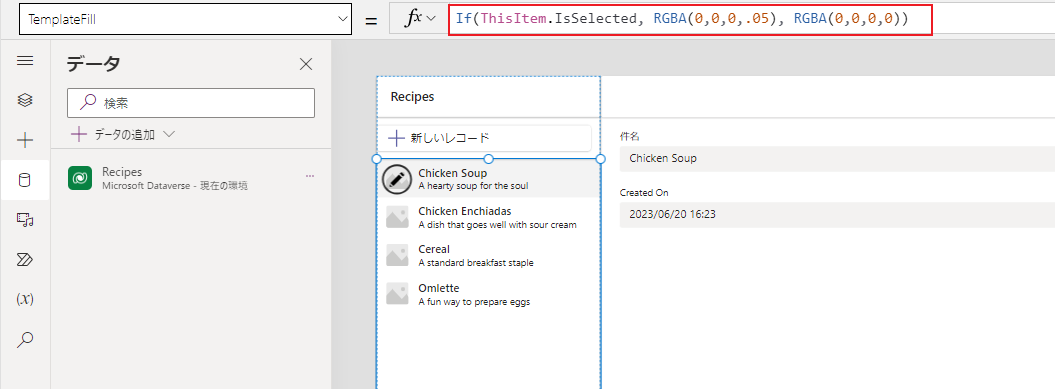Expand the データの追加 chevron

169,135
